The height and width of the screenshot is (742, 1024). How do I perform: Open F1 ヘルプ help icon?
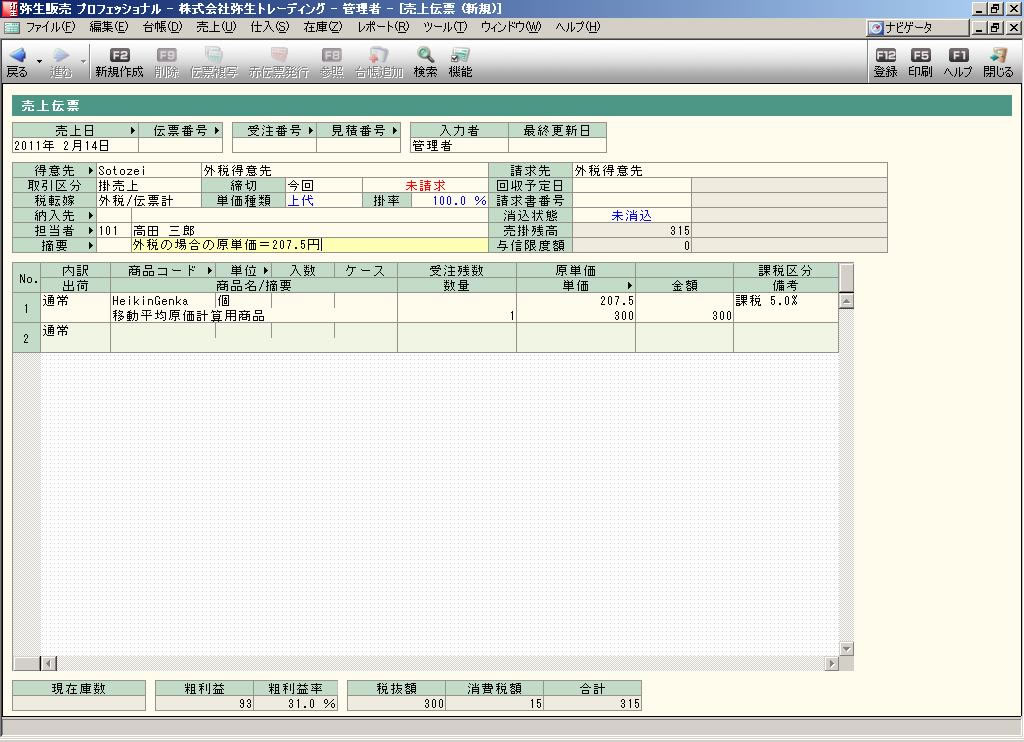(x=958, y=56)
